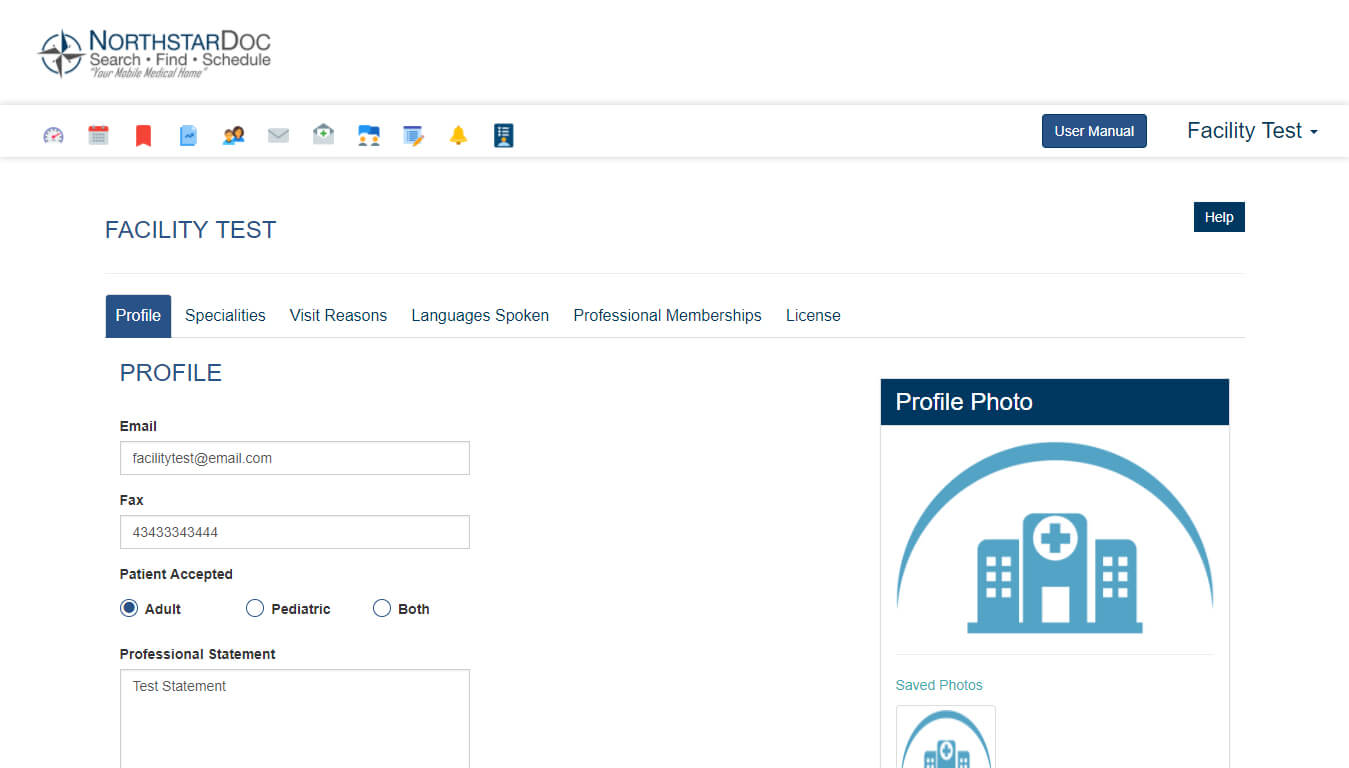Click the User Manual button
Image resolution: width=1349 pixels, height=768 pixels.
[x=1094, y=131]
